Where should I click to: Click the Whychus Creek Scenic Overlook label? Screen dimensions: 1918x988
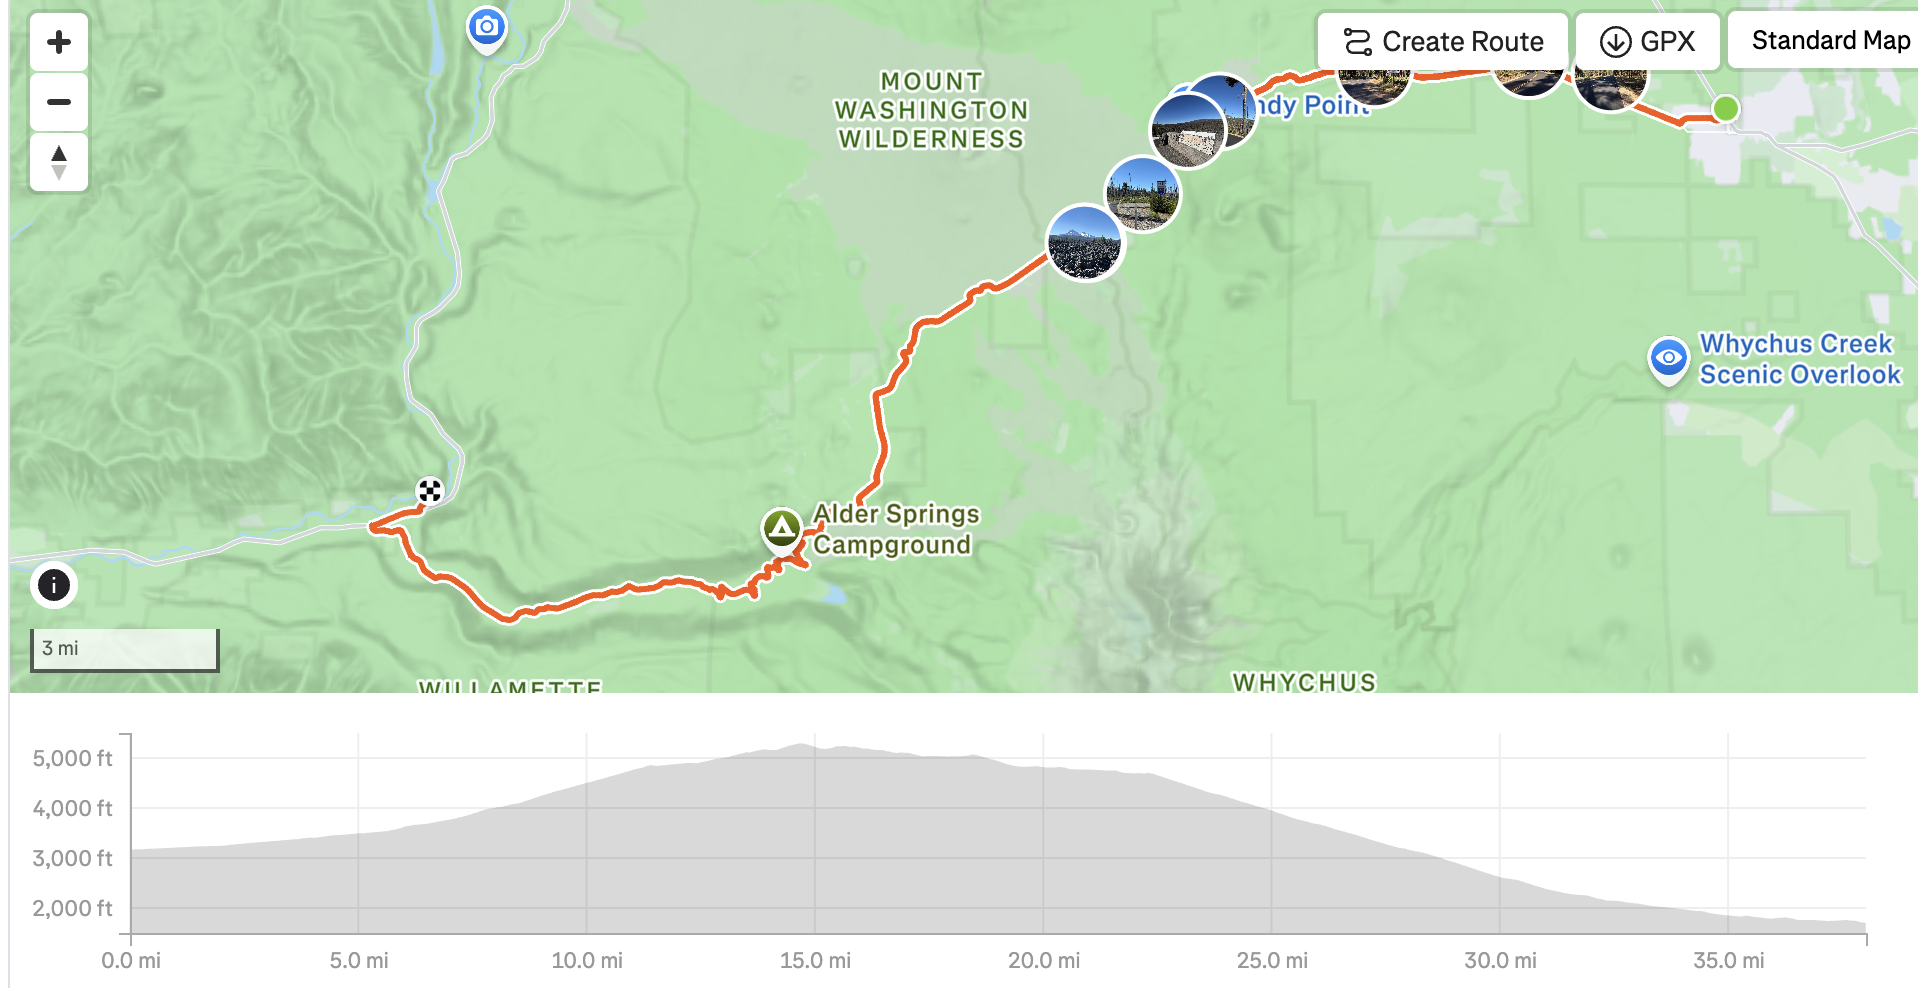(x=1800, y=359)
